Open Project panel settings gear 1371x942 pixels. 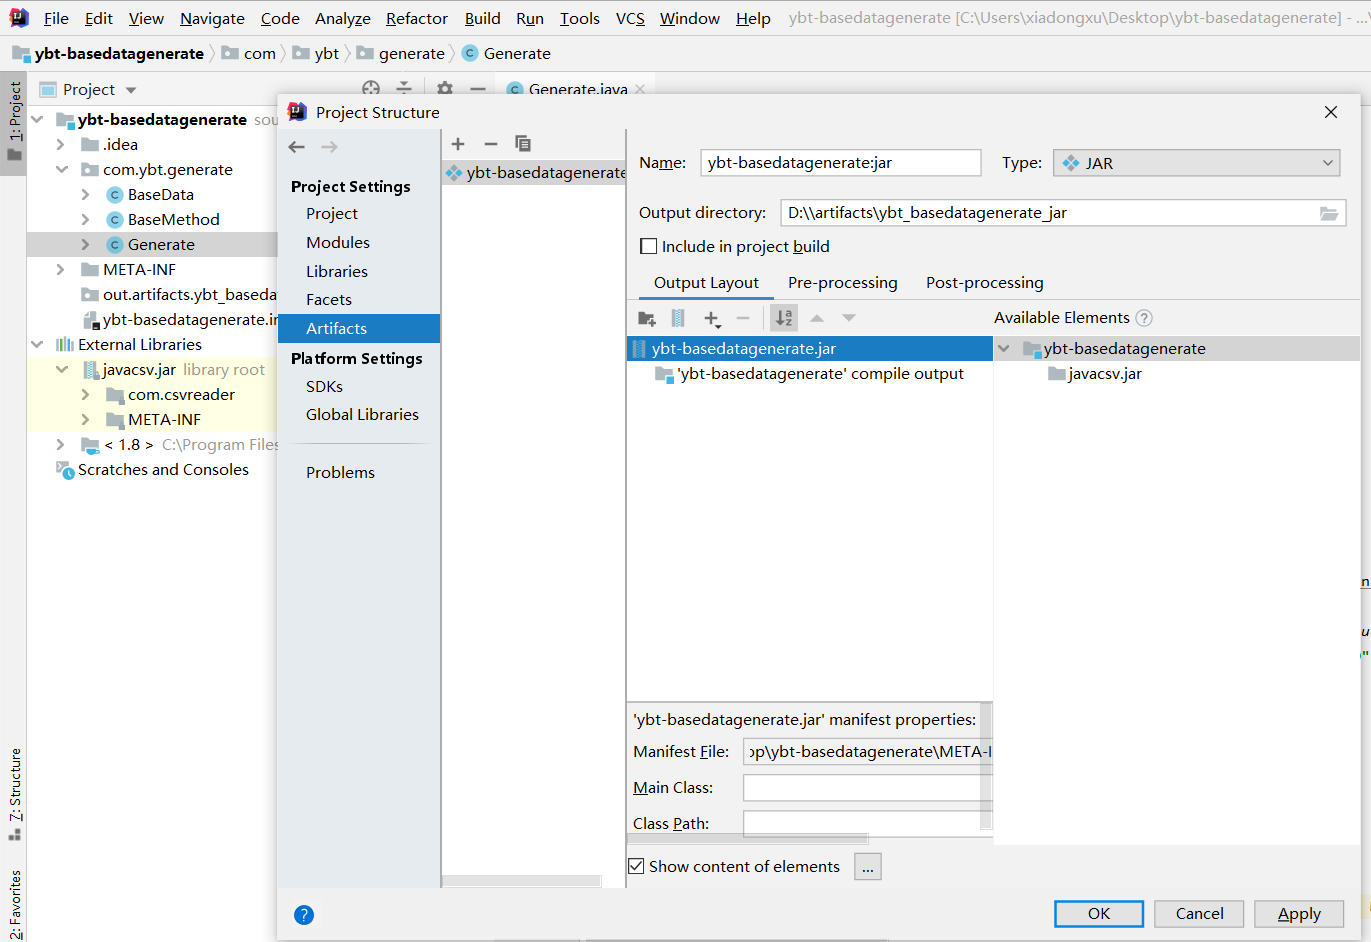(x=445, y=88)
